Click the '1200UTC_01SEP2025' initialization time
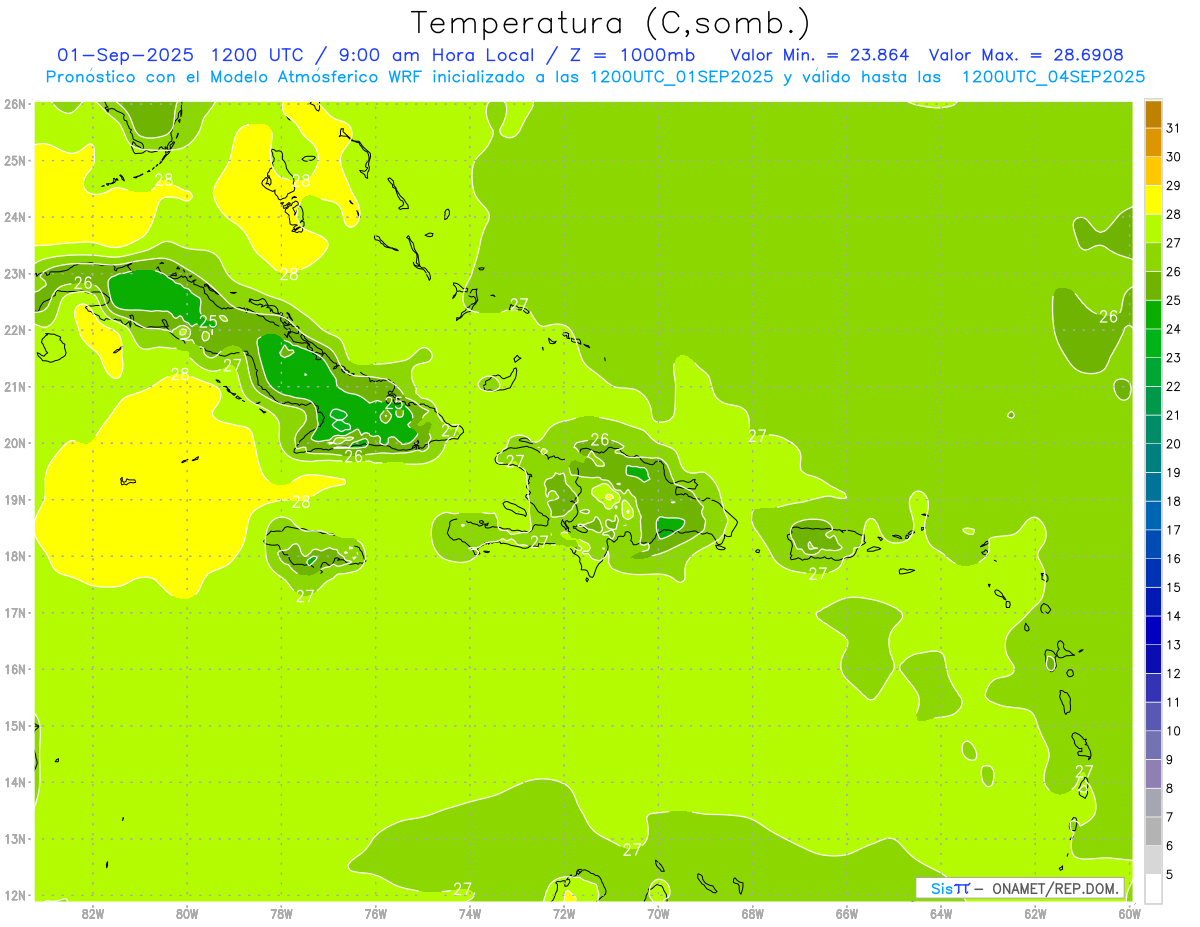1200x927 pixels. pos(682,77)
